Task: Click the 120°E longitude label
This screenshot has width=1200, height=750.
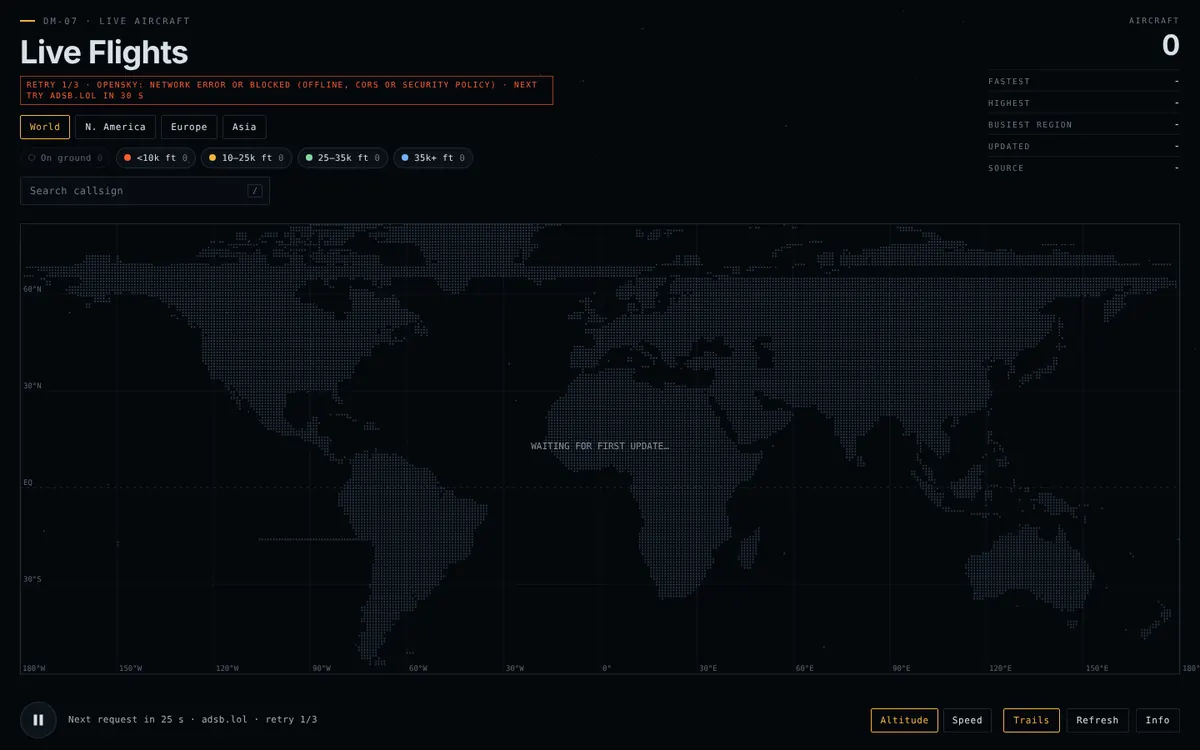Action: pos(1000,668)
